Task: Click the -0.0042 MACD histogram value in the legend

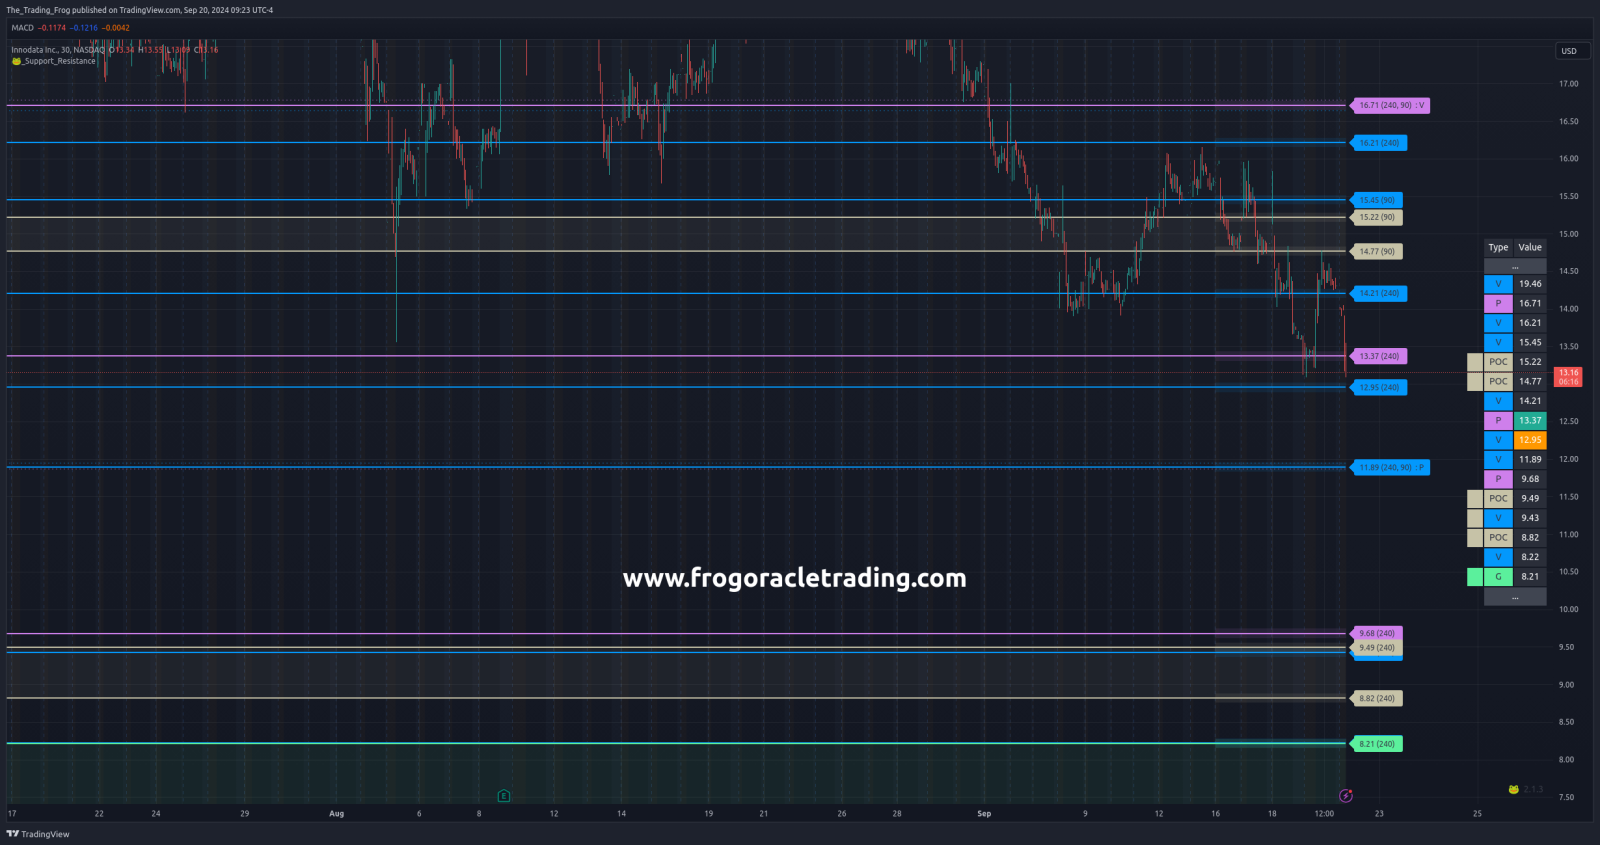Action: point(116,28)
